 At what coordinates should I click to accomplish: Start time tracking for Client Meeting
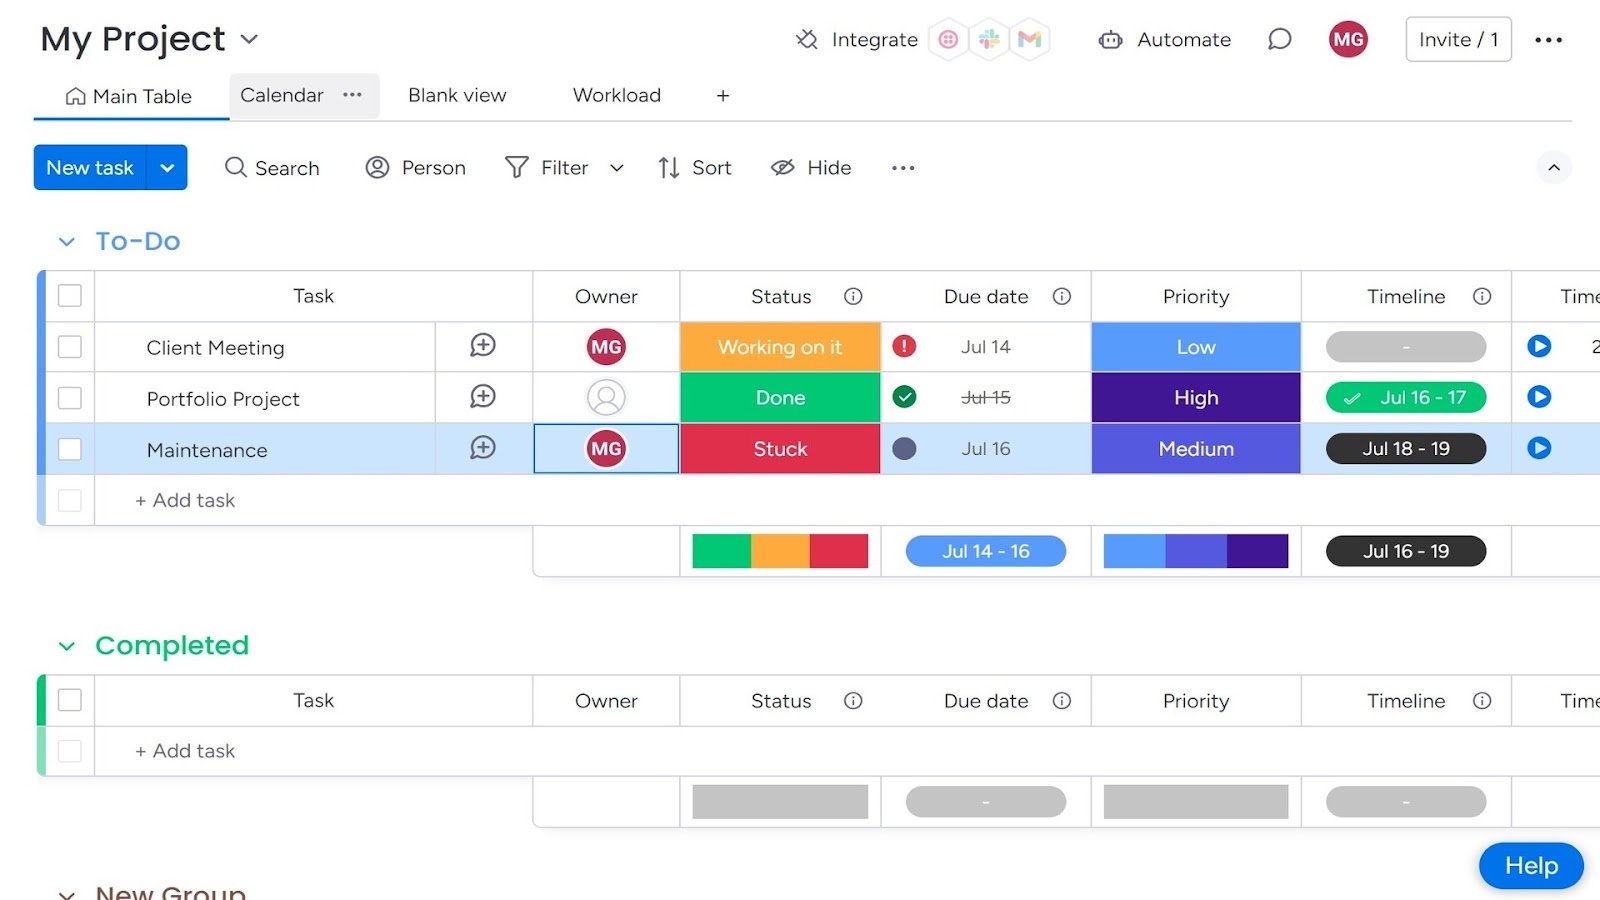[x=1539, y=346]
